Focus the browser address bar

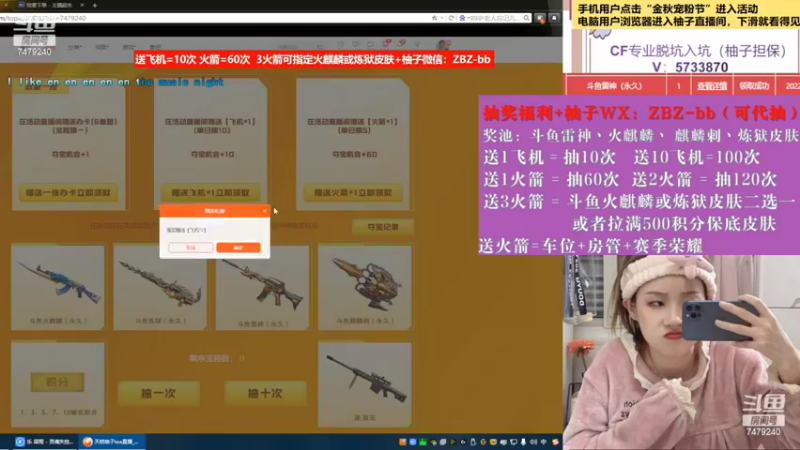pos(214,18)
